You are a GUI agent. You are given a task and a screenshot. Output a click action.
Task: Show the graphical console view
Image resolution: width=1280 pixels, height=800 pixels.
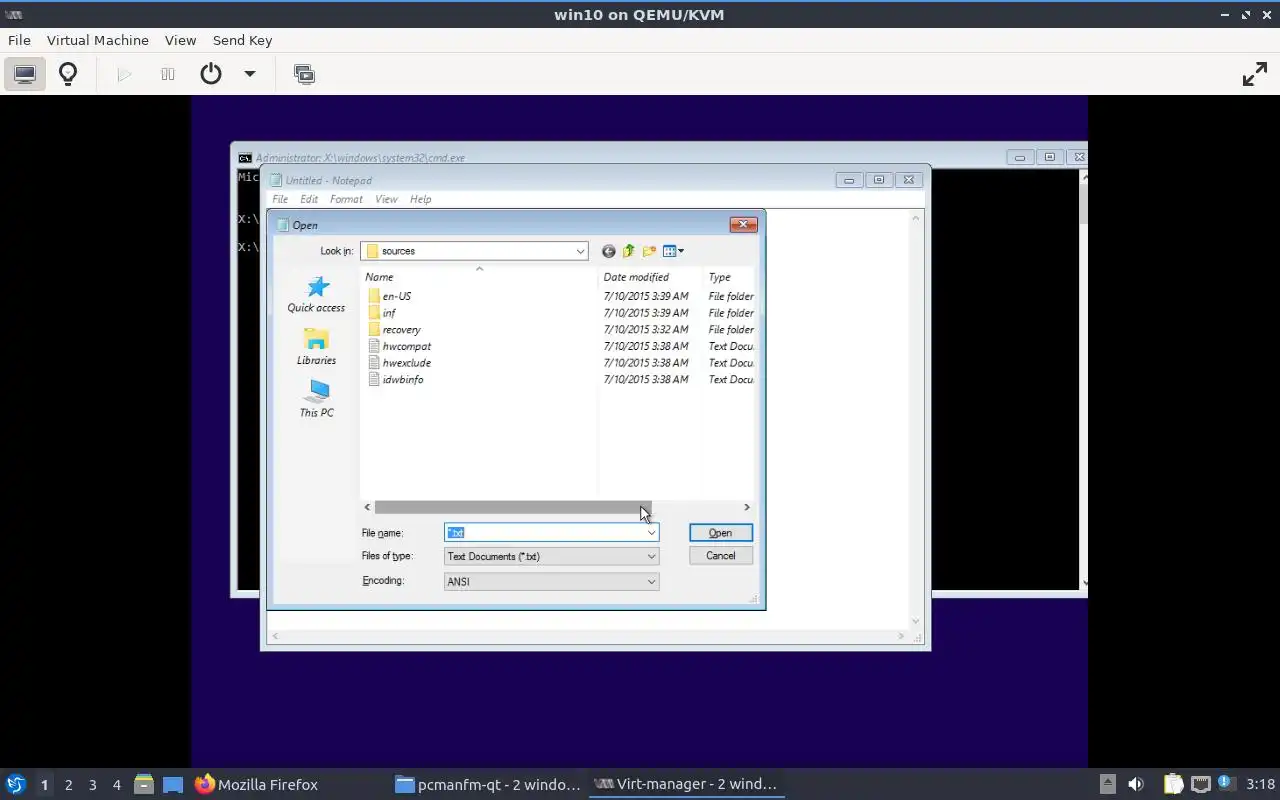25,74
